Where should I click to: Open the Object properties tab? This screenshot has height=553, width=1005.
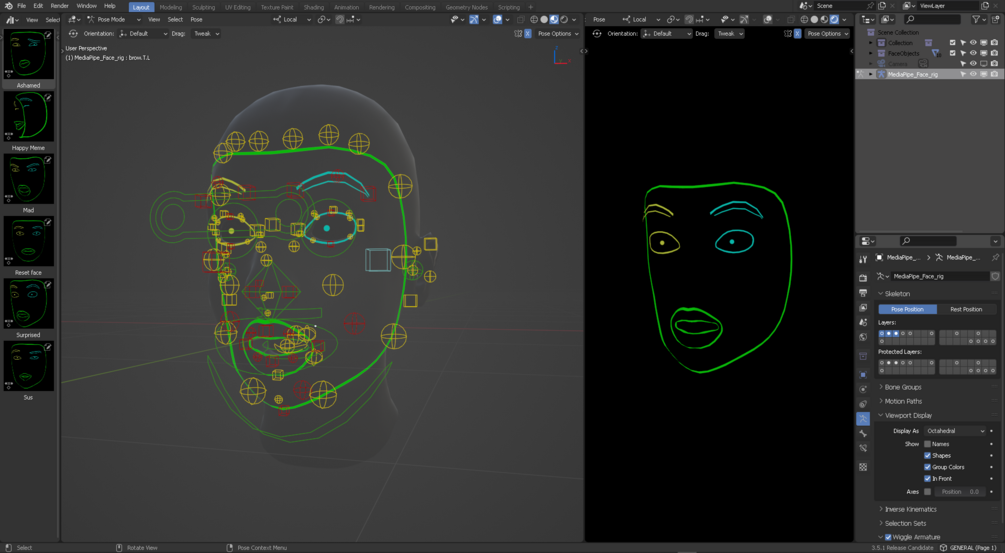click(863, 374)
